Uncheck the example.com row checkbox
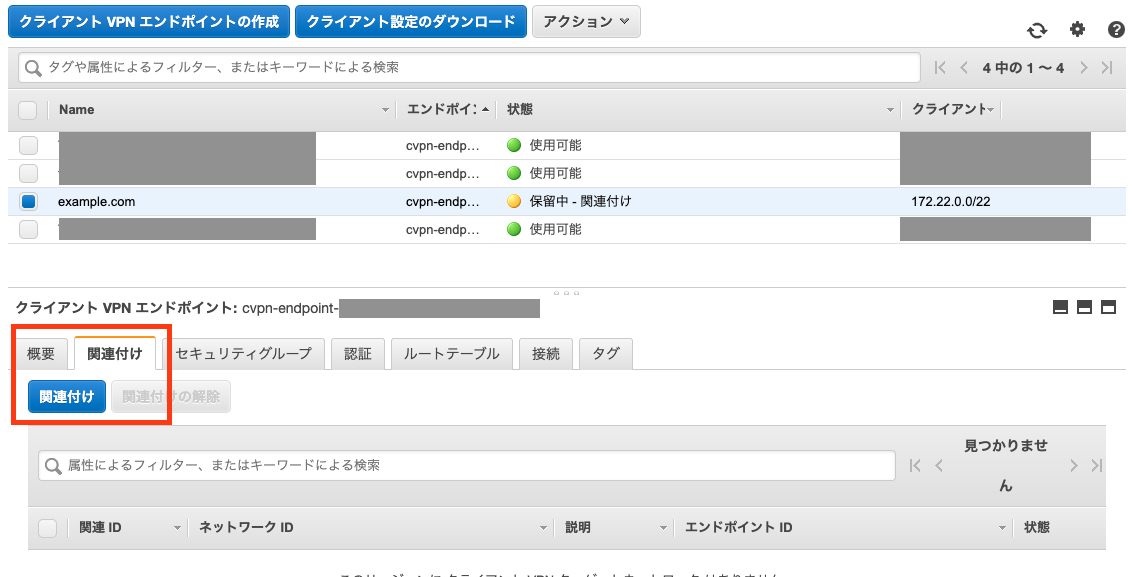This screenshot has height=577, width=1132. (x=28, y=201)
